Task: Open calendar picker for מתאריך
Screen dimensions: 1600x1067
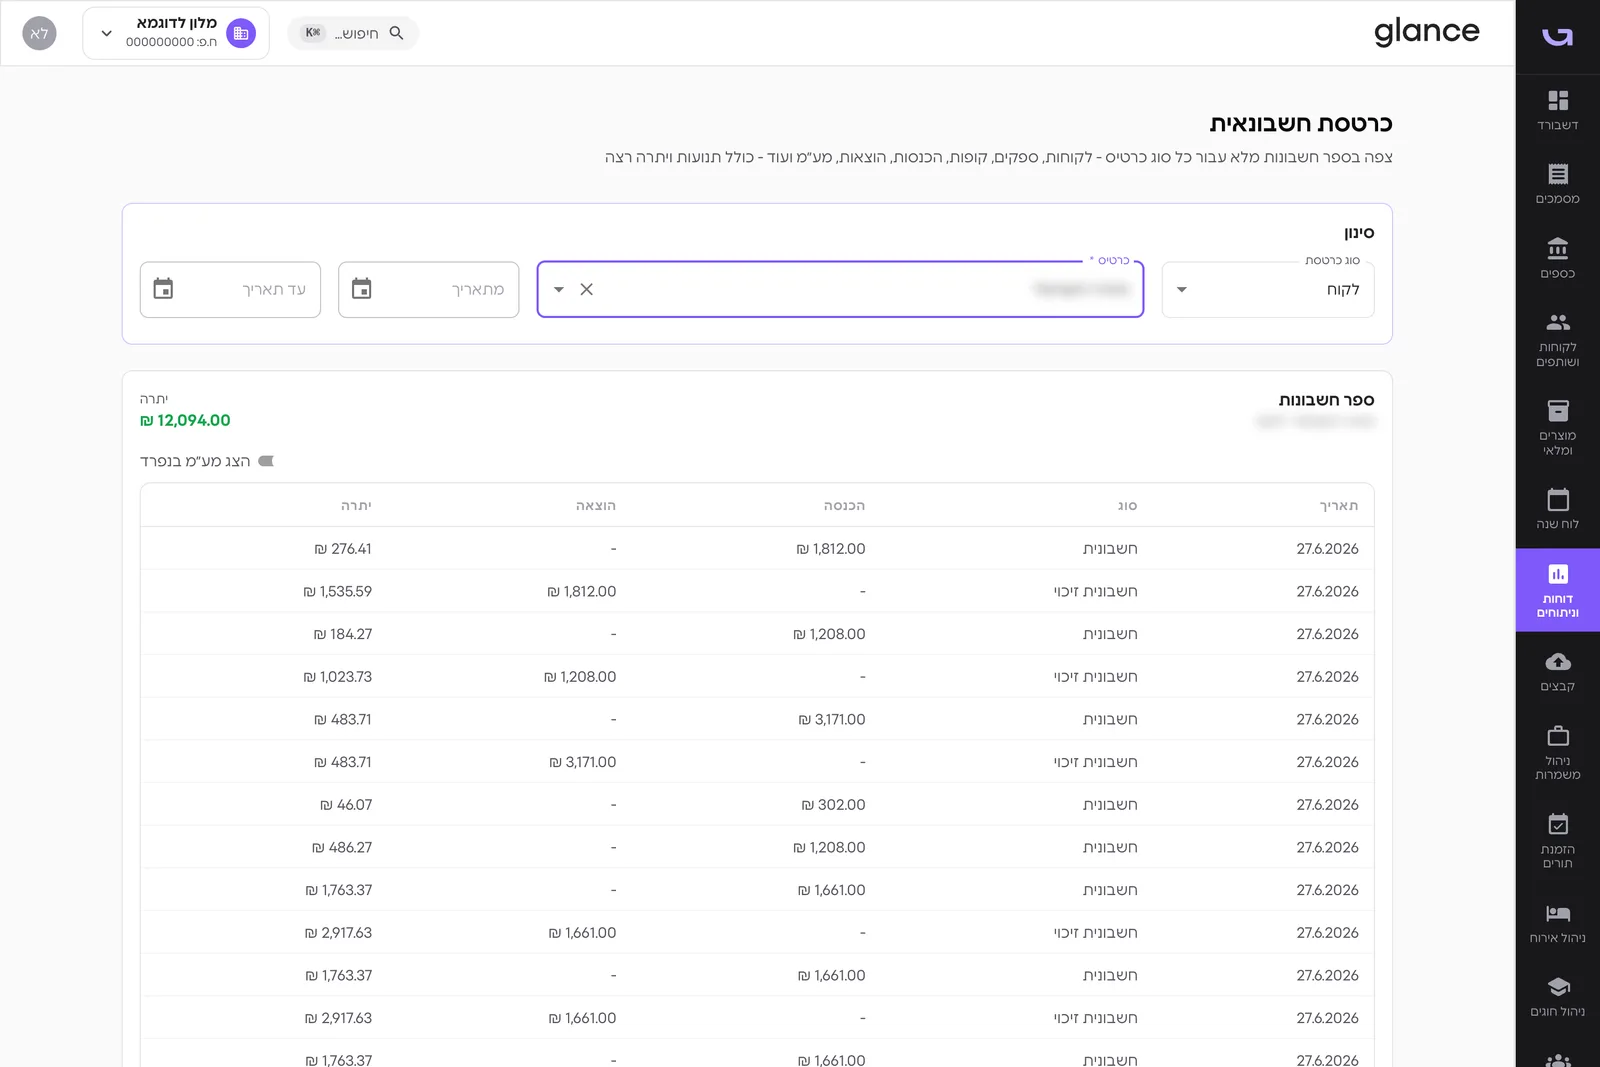Action: [362, 289]
